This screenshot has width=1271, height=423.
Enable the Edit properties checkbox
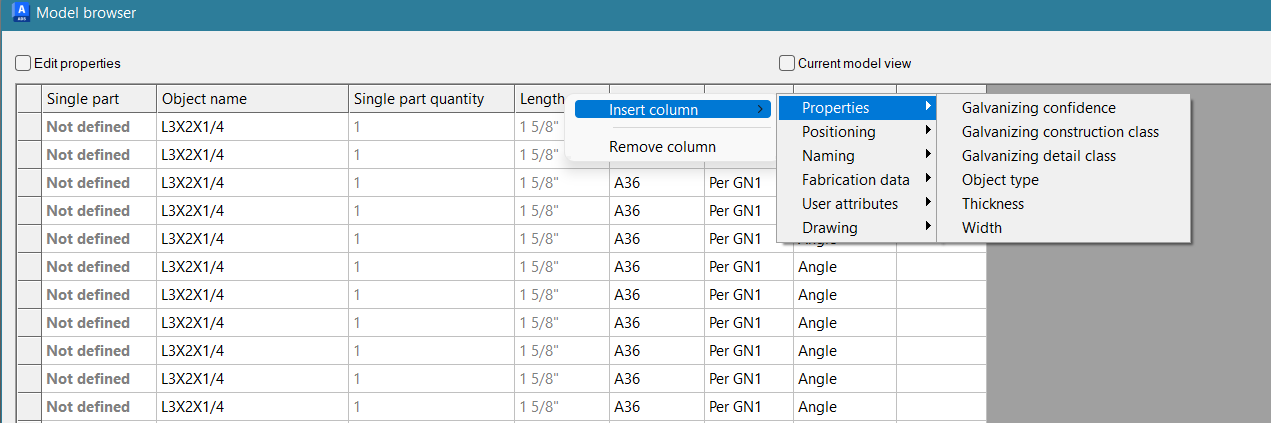click(23, 63)
